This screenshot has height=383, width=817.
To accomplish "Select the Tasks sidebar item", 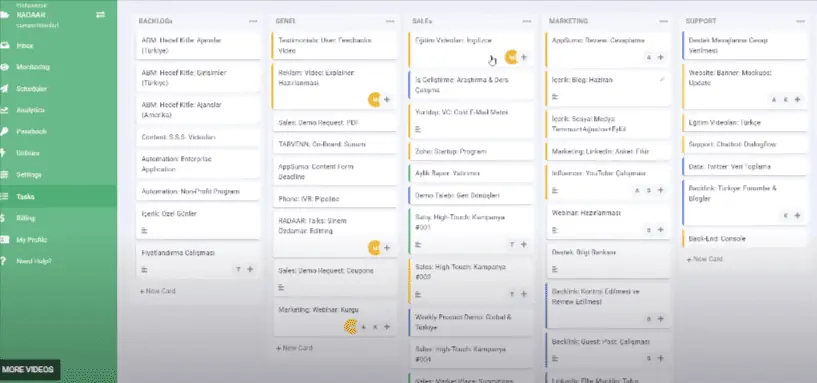I will tap(58, 196).
